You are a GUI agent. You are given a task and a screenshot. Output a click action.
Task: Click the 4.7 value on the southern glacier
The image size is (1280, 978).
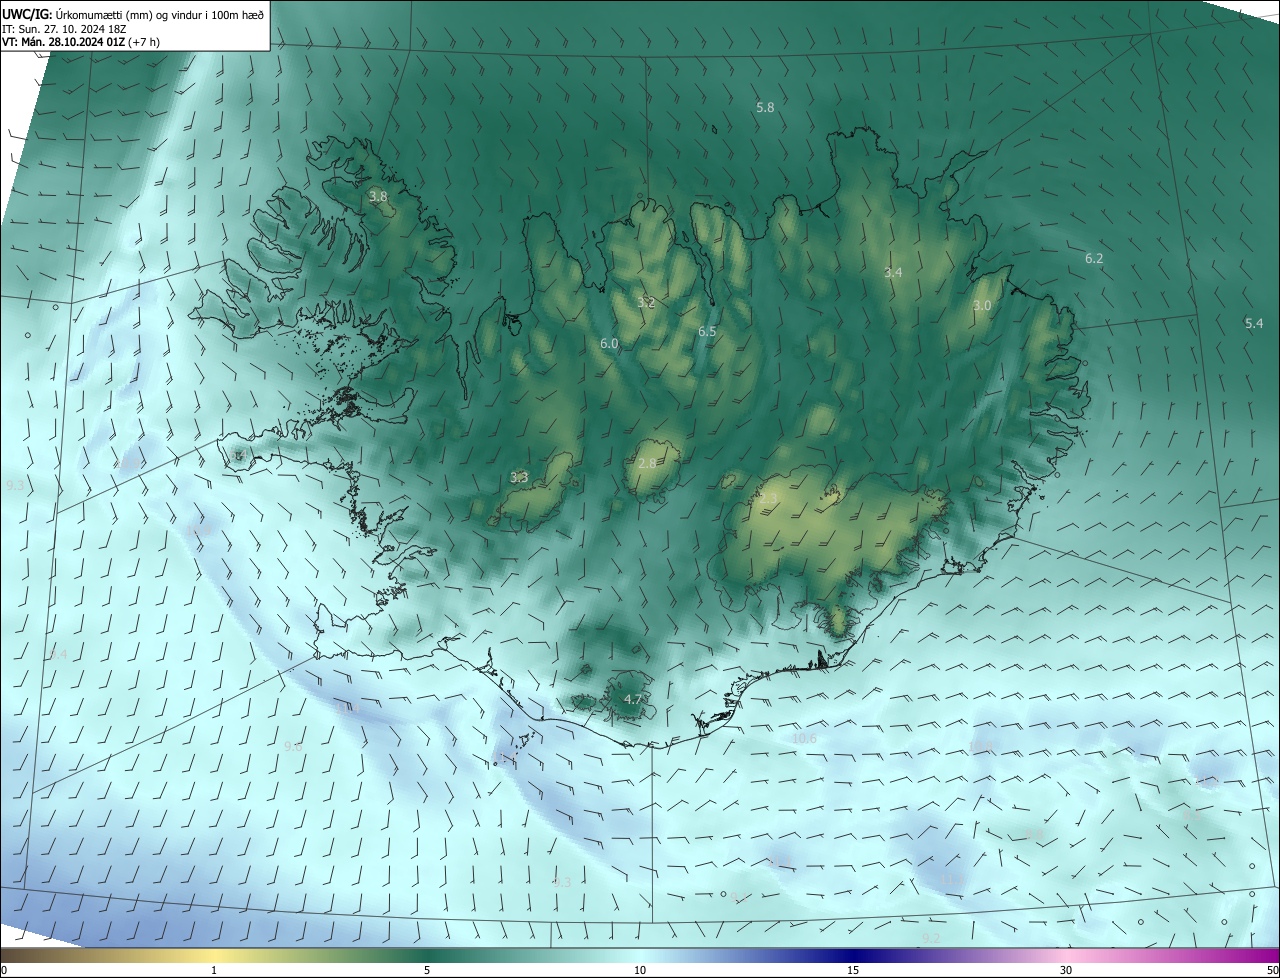633,699
